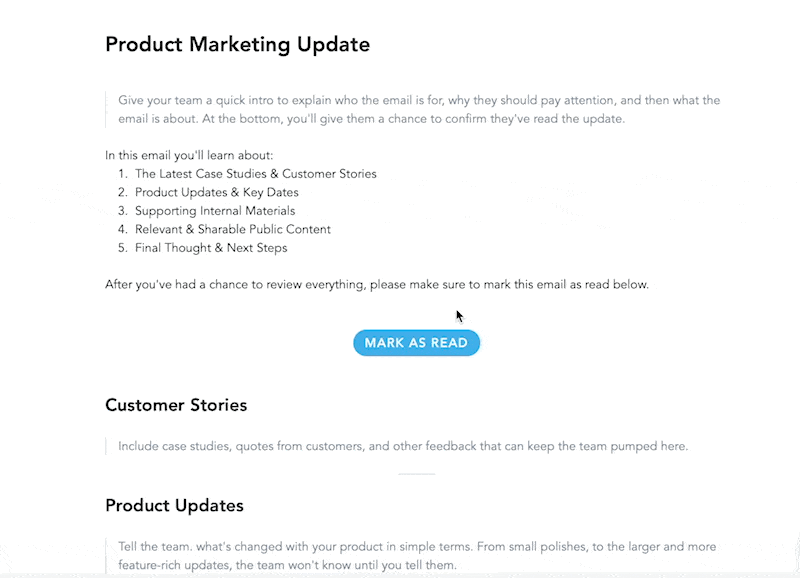
Task: Select list item 'Relevant & Sharable Public Content'
Action: click(233, 229)
